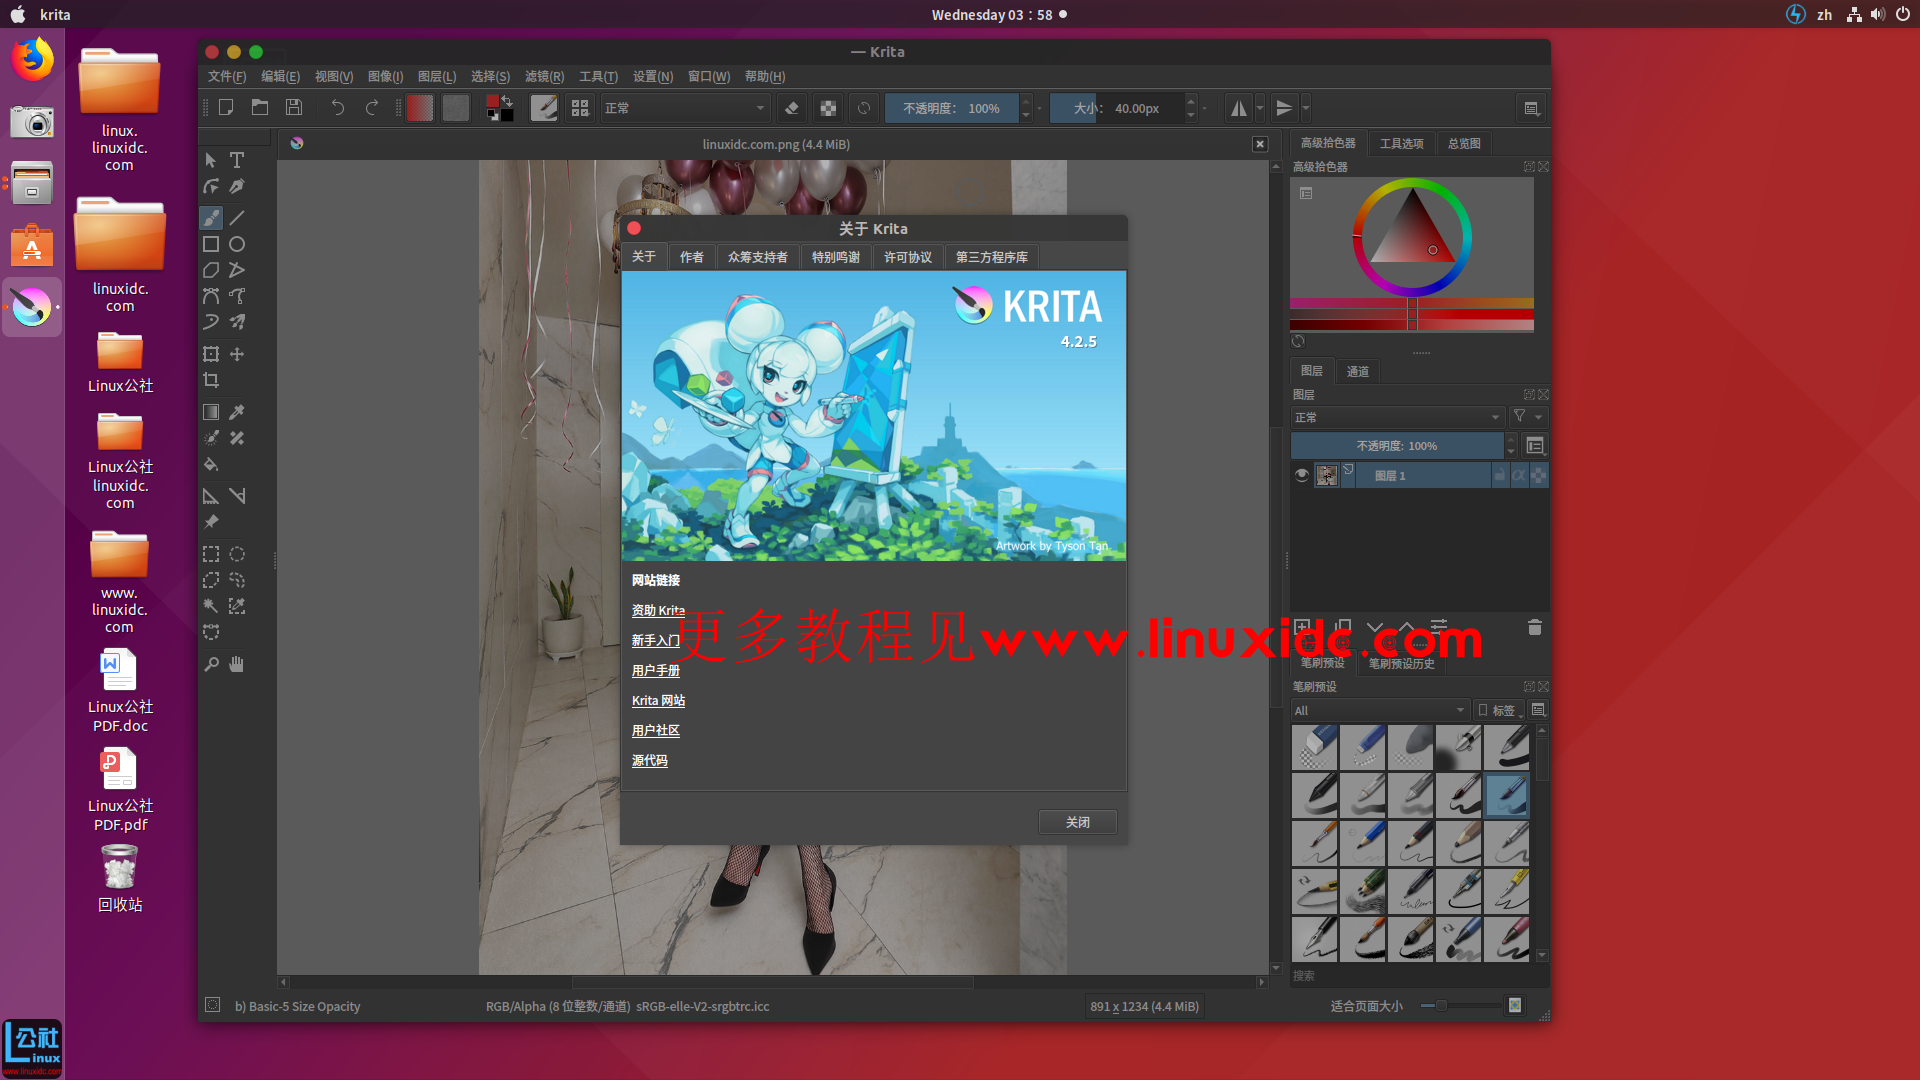Image resolution: width=1920 pixels, height=1080 pixels.
Task: Open the 文件(F) menu
Action: tap(227, 77)
